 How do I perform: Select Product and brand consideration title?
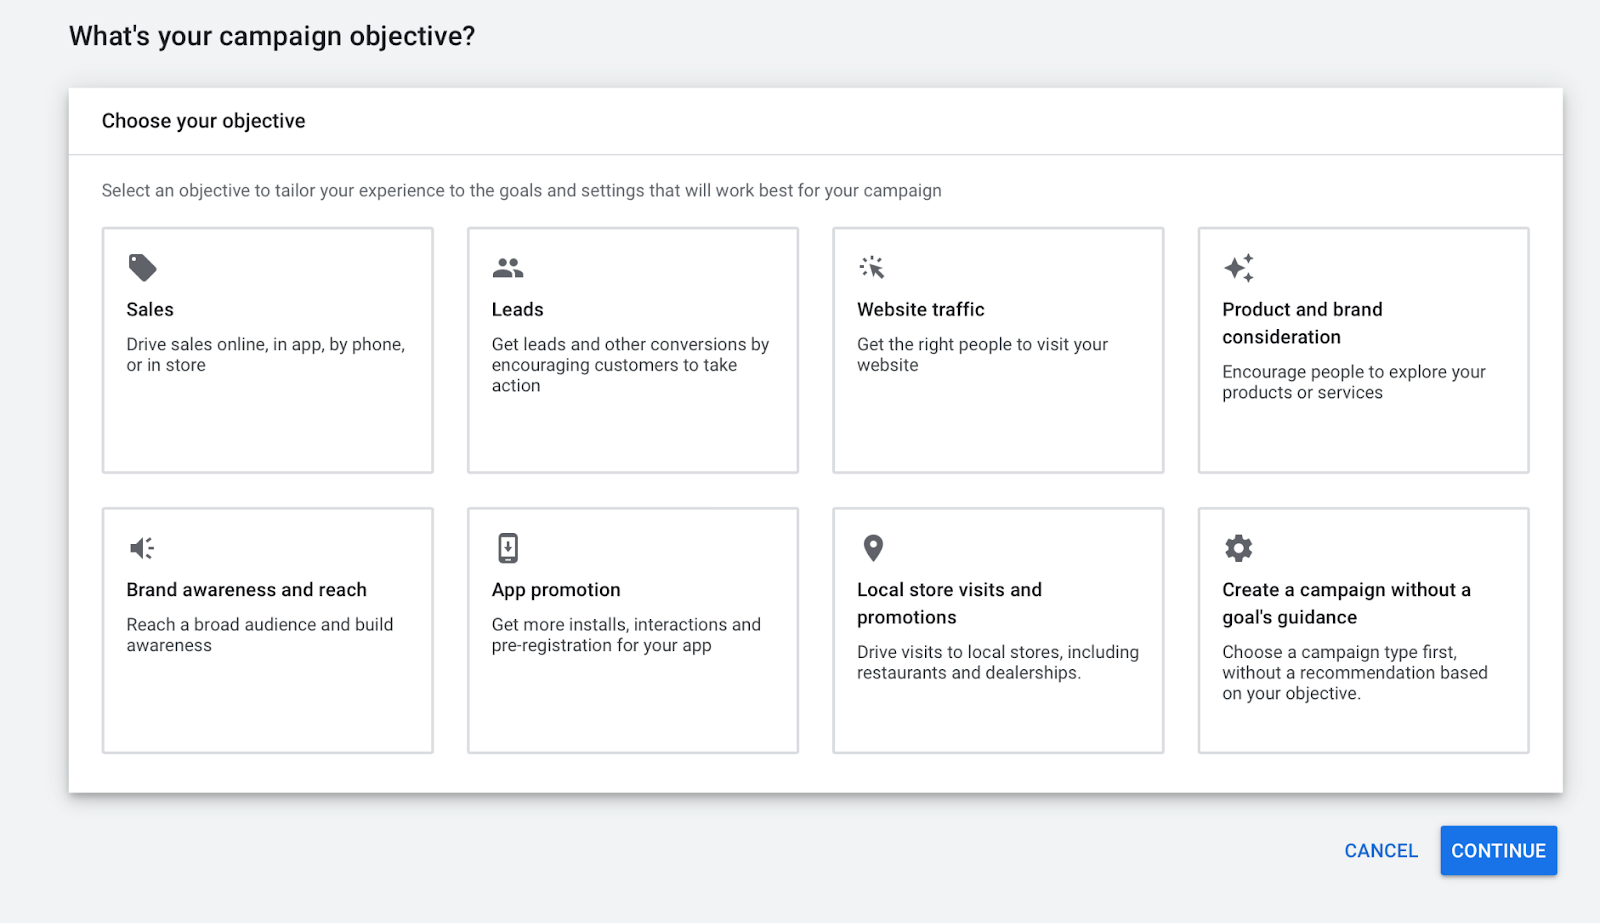pyautogui.click(x=1301, y=323)
